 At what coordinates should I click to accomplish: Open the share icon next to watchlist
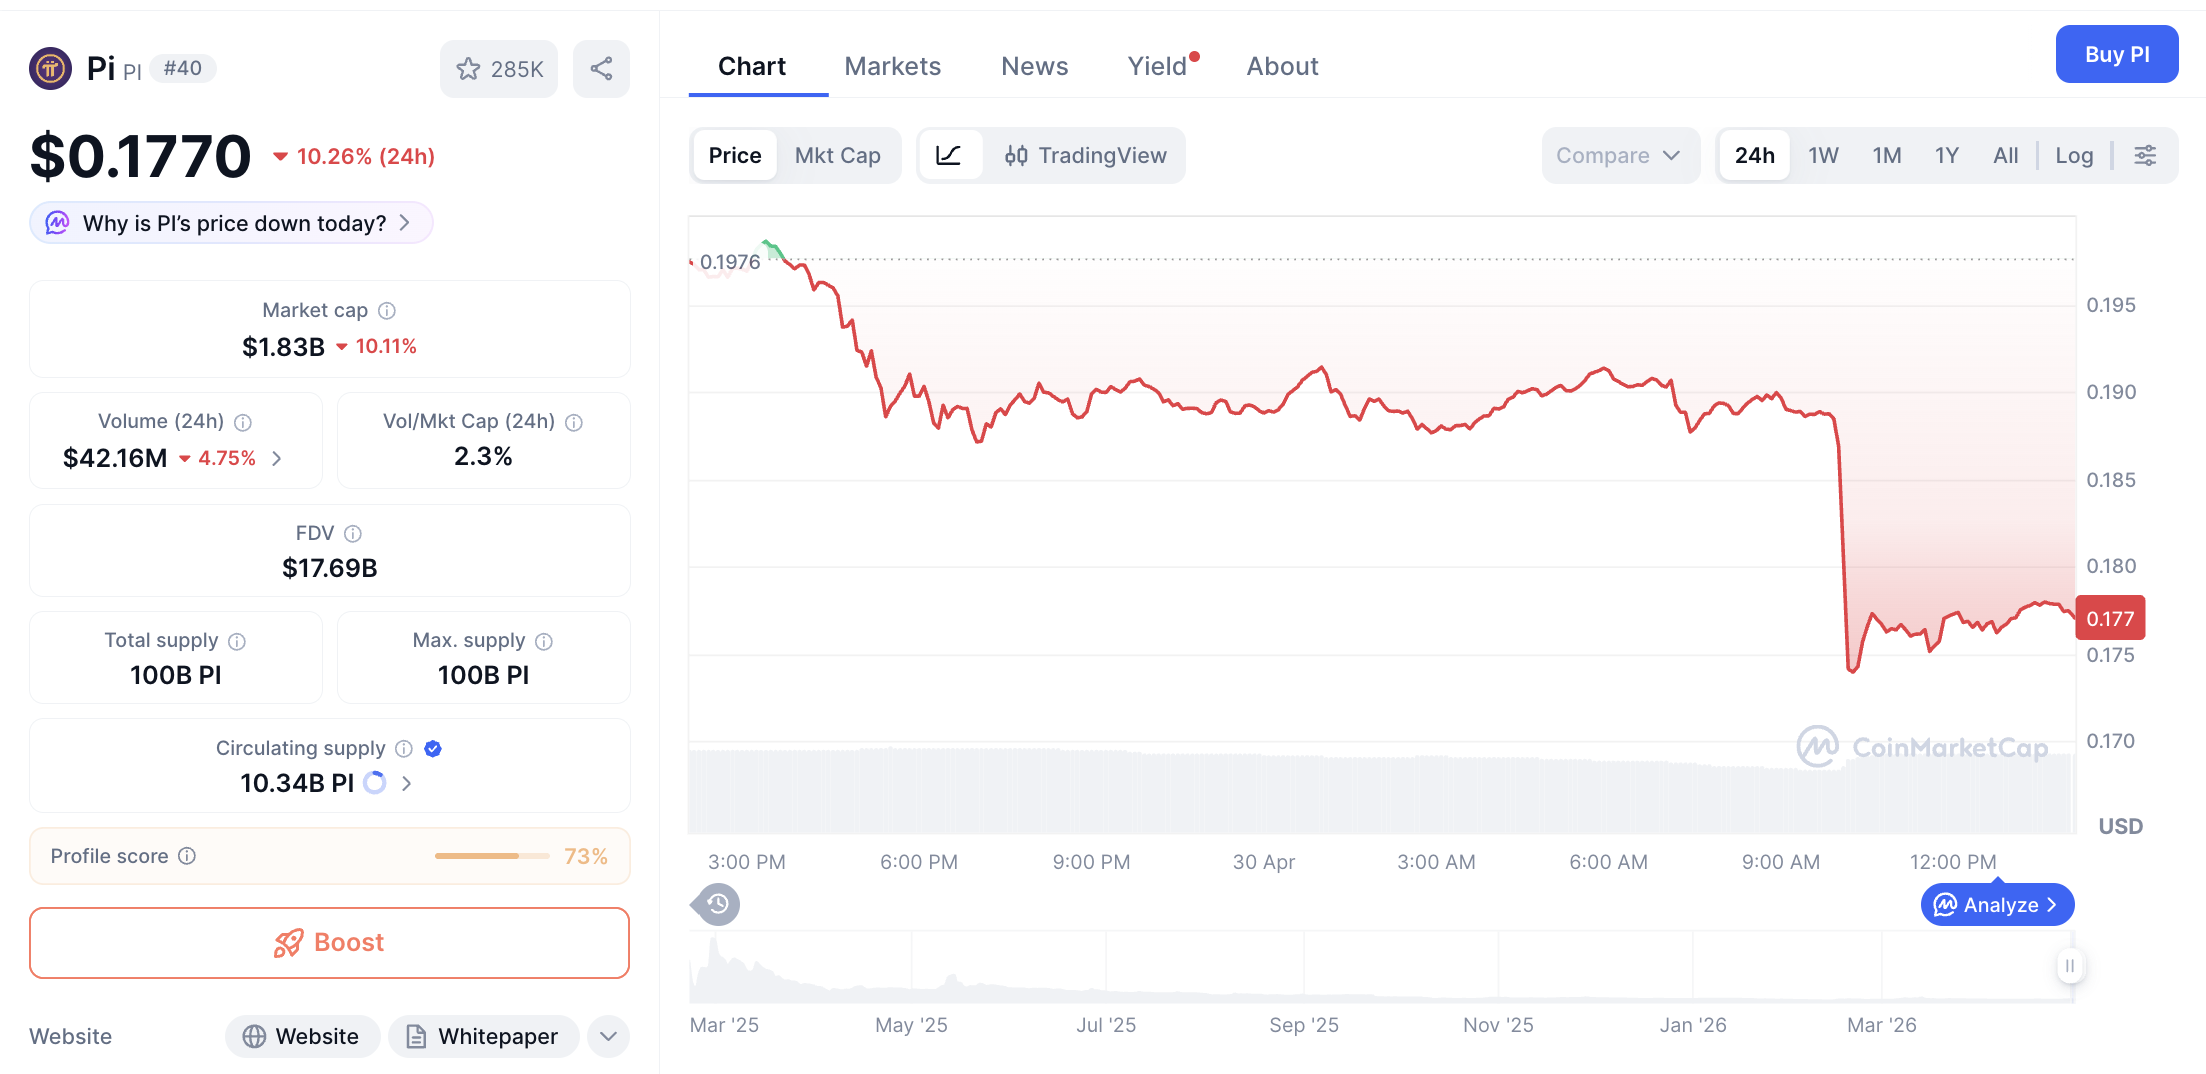pos(601,68)
